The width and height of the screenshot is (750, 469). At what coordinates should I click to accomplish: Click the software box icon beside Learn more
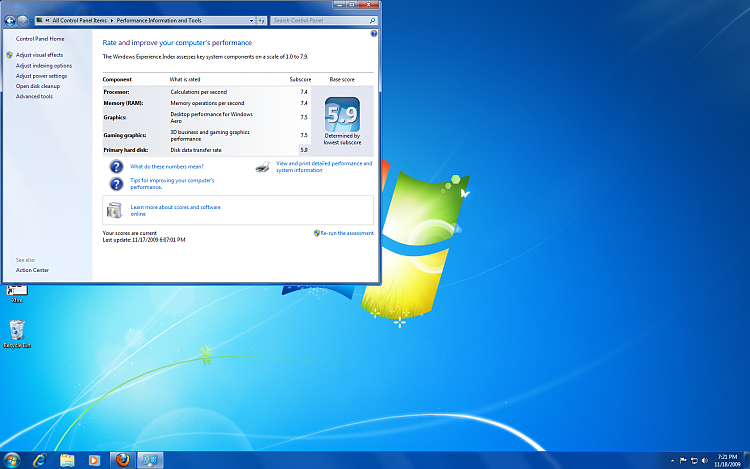pyautogui.click(x=114, y=210)
